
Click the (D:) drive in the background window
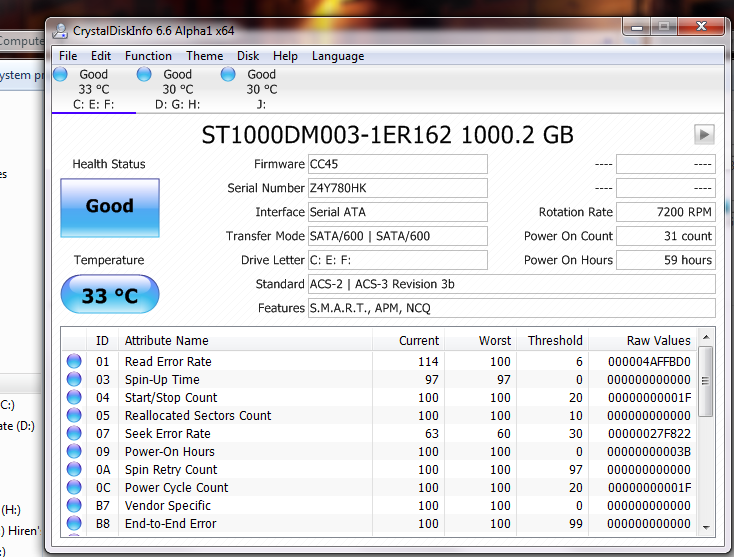[x=17, y=426]
